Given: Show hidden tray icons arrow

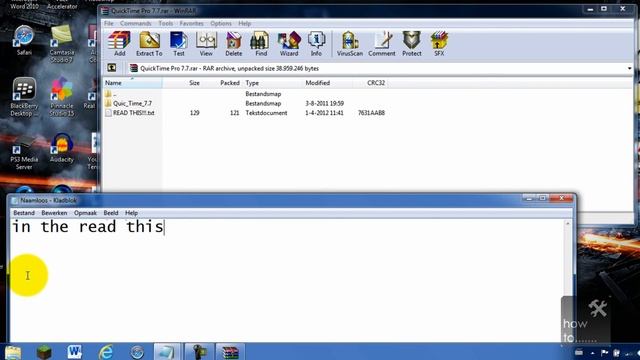Looking at the screenshot, I should 592,353.
